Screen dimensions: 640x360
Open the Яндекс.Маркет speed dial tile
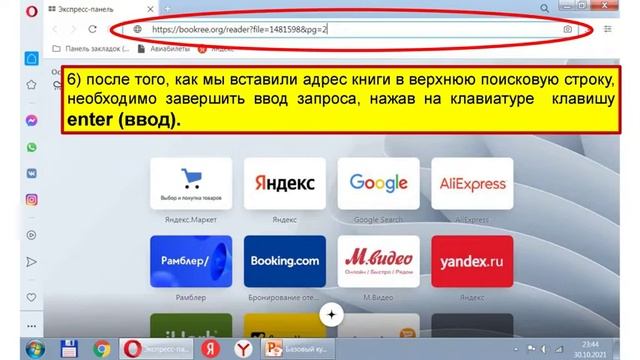pyautogui.click(x=191, y=183)
